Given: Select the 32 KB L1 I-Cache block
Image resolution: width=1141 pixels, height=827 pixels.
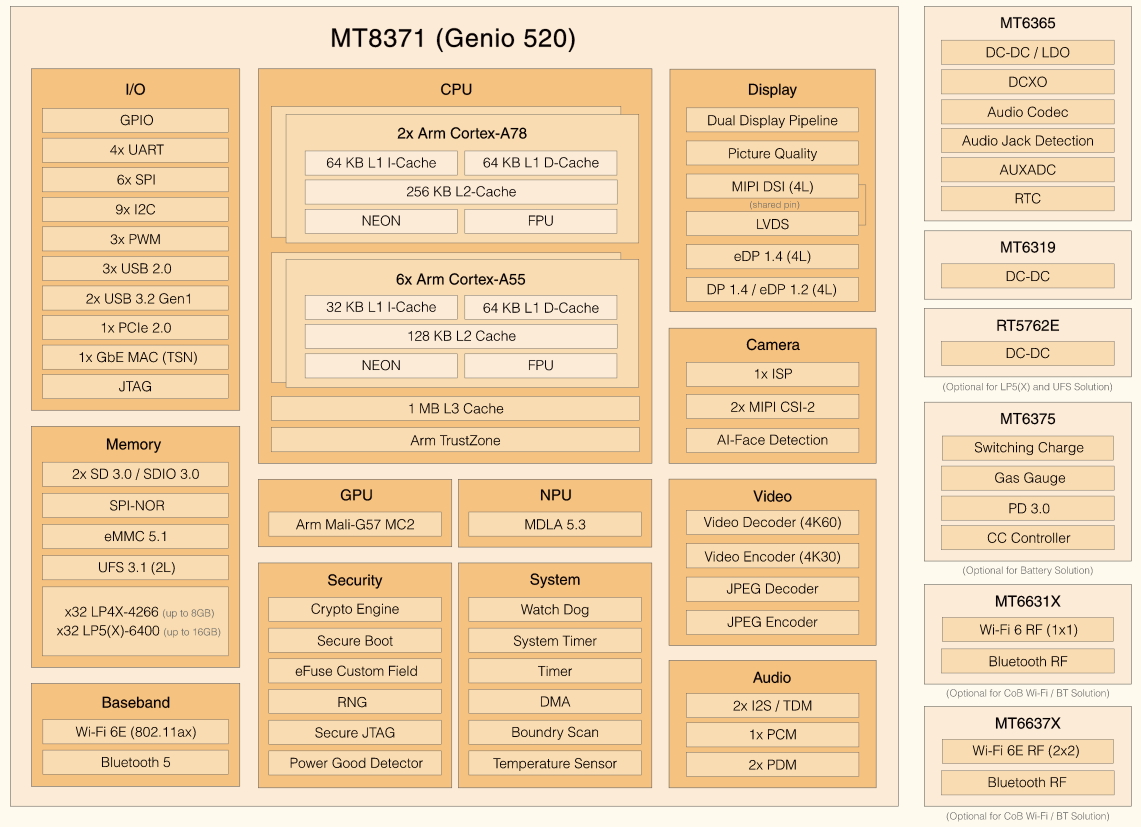Looking at the screenshot, I should tap(381, 307).
